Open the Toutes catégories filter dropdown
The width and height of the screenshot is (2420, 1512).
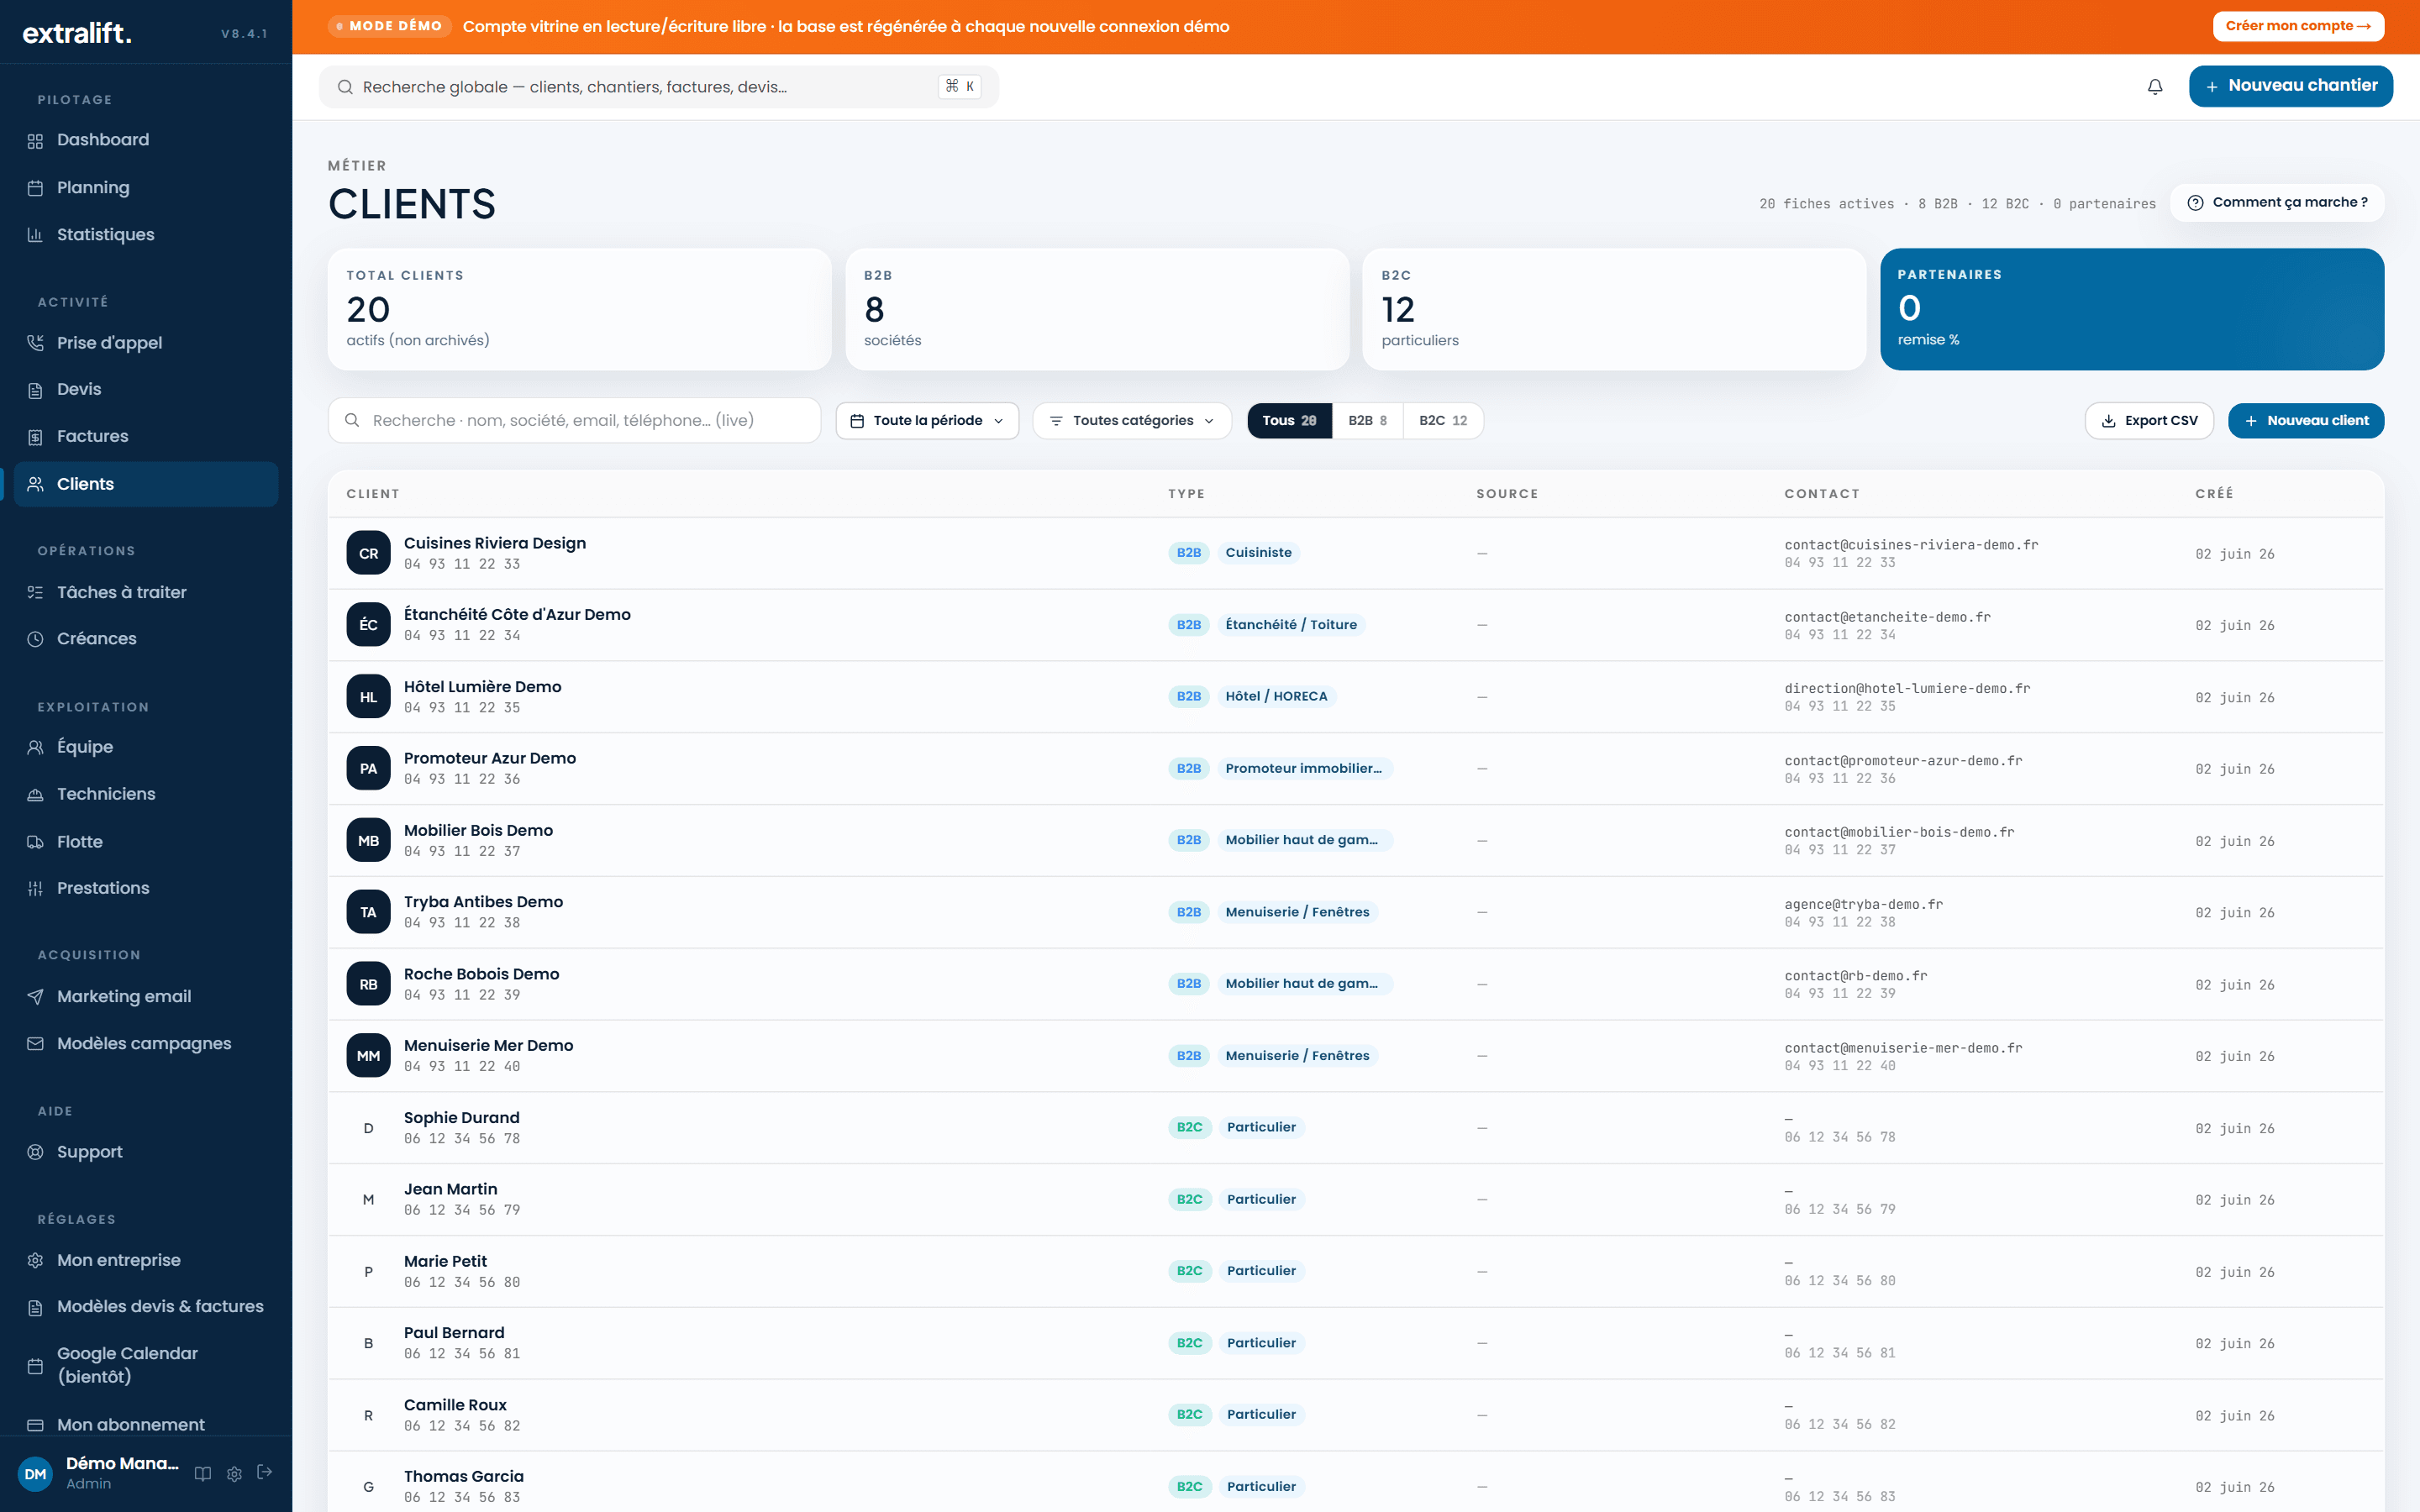pos(1132,421)
